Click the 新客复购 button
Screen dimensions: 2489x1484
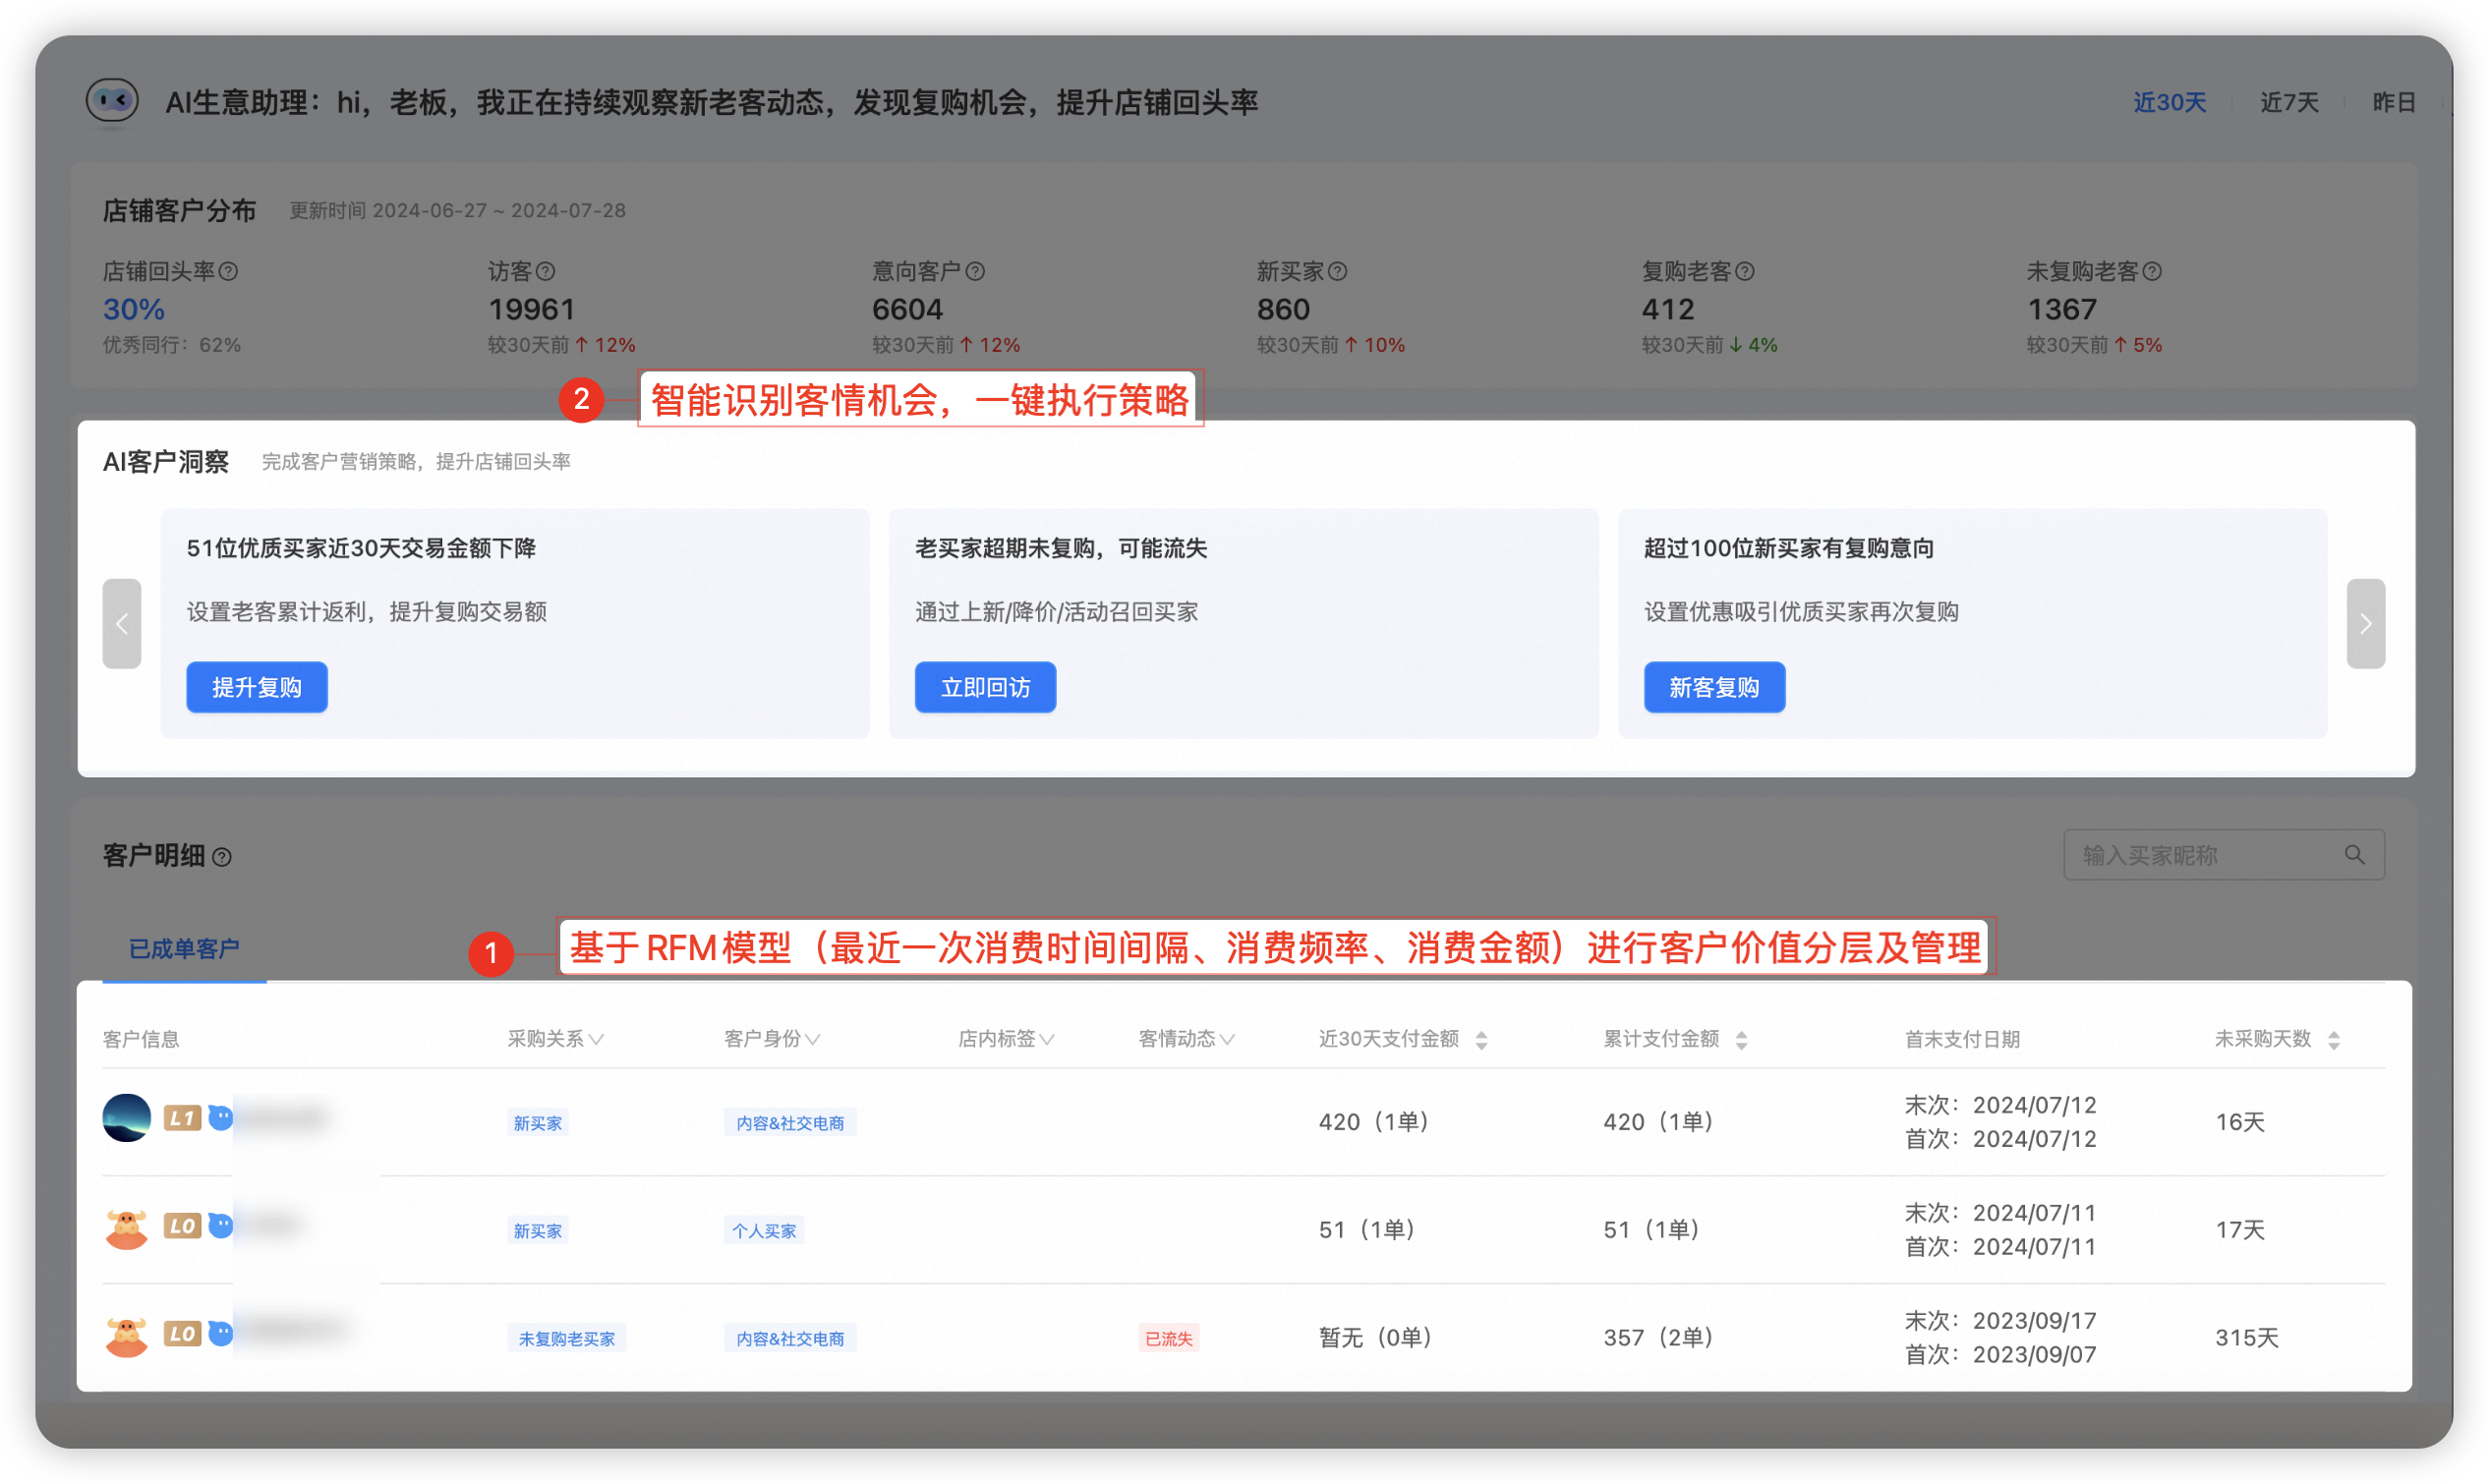pyautogui.click(x=1713, y=687)
